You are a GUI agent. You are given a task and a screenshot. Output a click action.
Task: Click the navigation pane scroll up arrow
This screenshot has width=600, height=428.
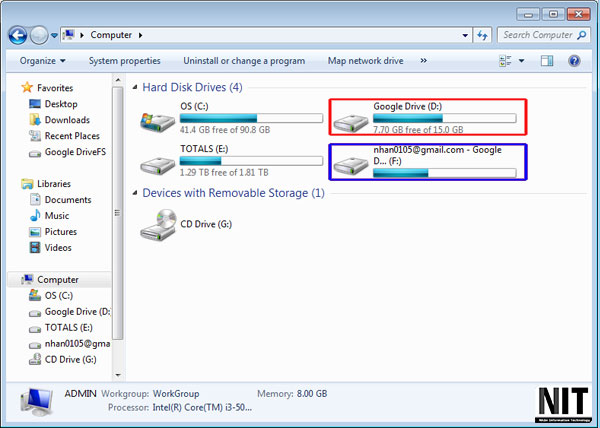click(117, 80)
